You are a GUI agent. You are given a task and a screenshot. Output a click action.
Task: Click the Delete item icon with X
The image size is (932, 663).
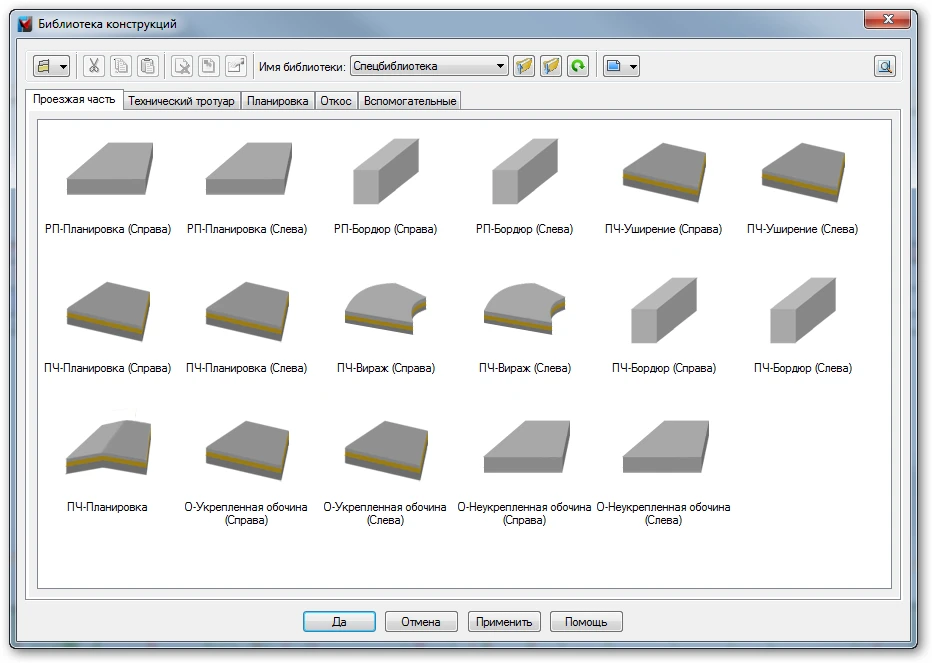(x=182, y=66)
